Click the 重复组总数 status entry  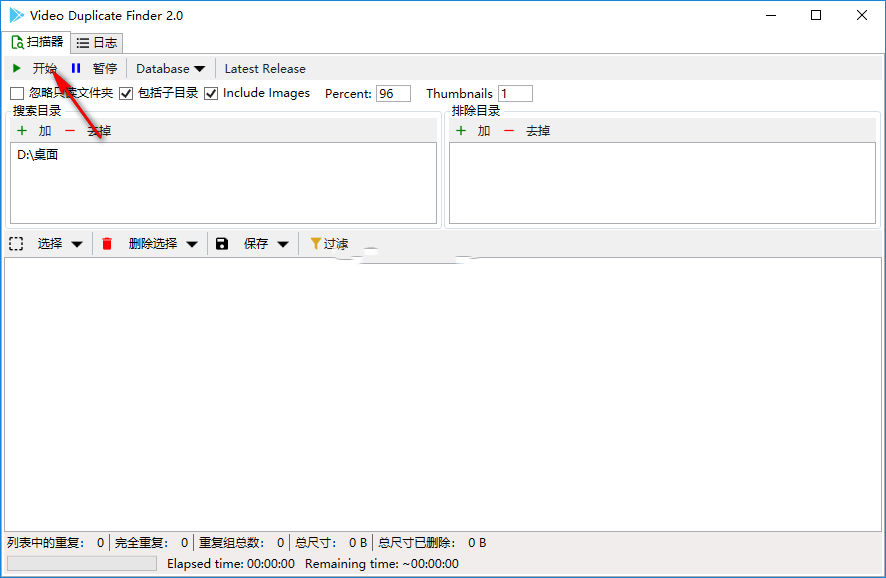click(x=241, y=542)
